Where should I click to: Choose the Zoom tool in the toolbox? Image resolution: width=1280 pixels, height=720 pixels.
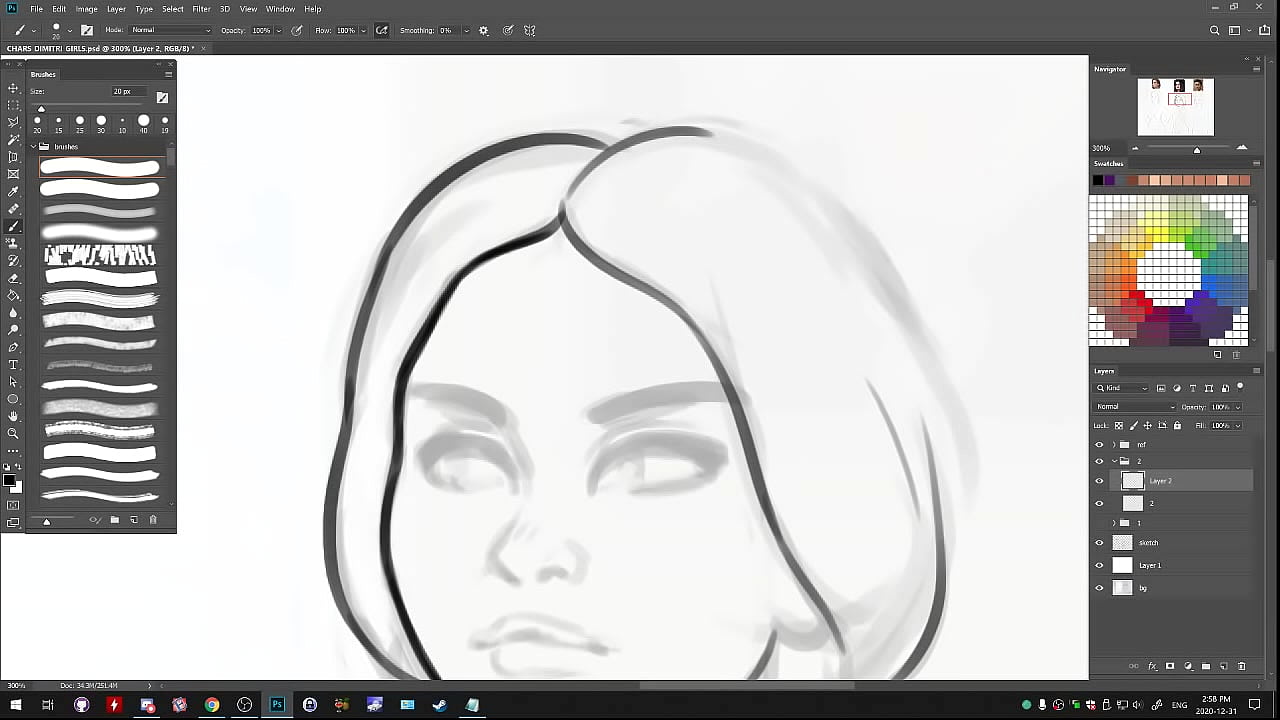pos(13,433)
